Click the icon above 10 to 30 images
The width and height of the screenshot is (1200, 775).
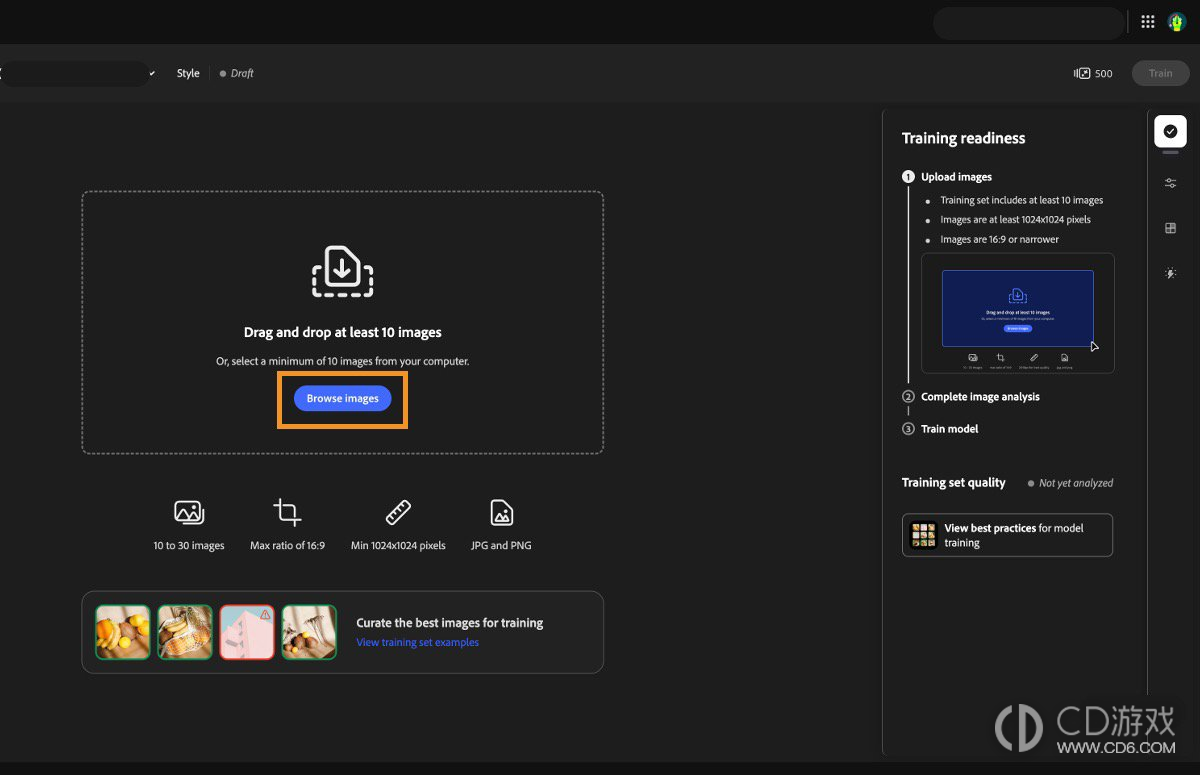click(x=189, y=513)
